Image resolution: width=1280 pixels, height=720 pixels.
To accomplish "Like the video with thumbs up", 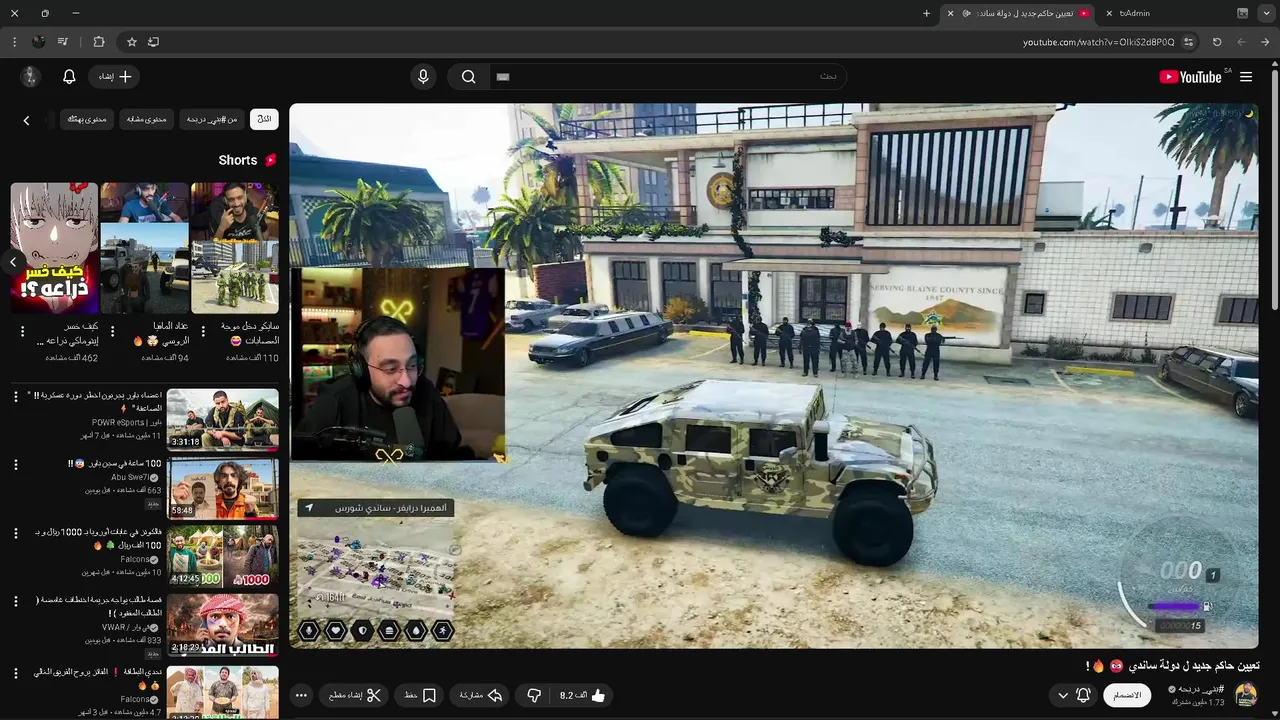I will tap(583, 695).
